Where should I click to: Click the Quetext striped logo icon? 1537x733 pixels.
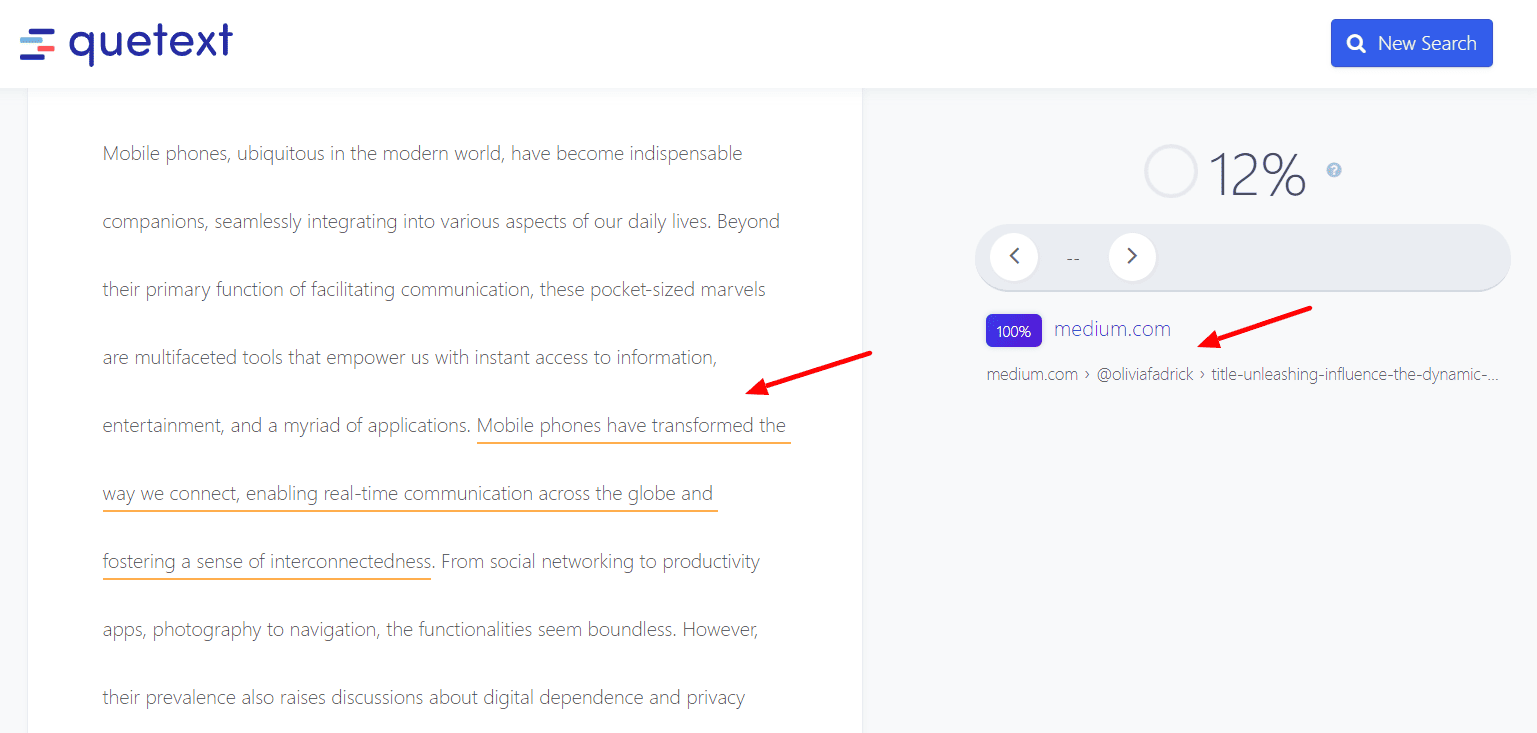[x=37, y=44]
